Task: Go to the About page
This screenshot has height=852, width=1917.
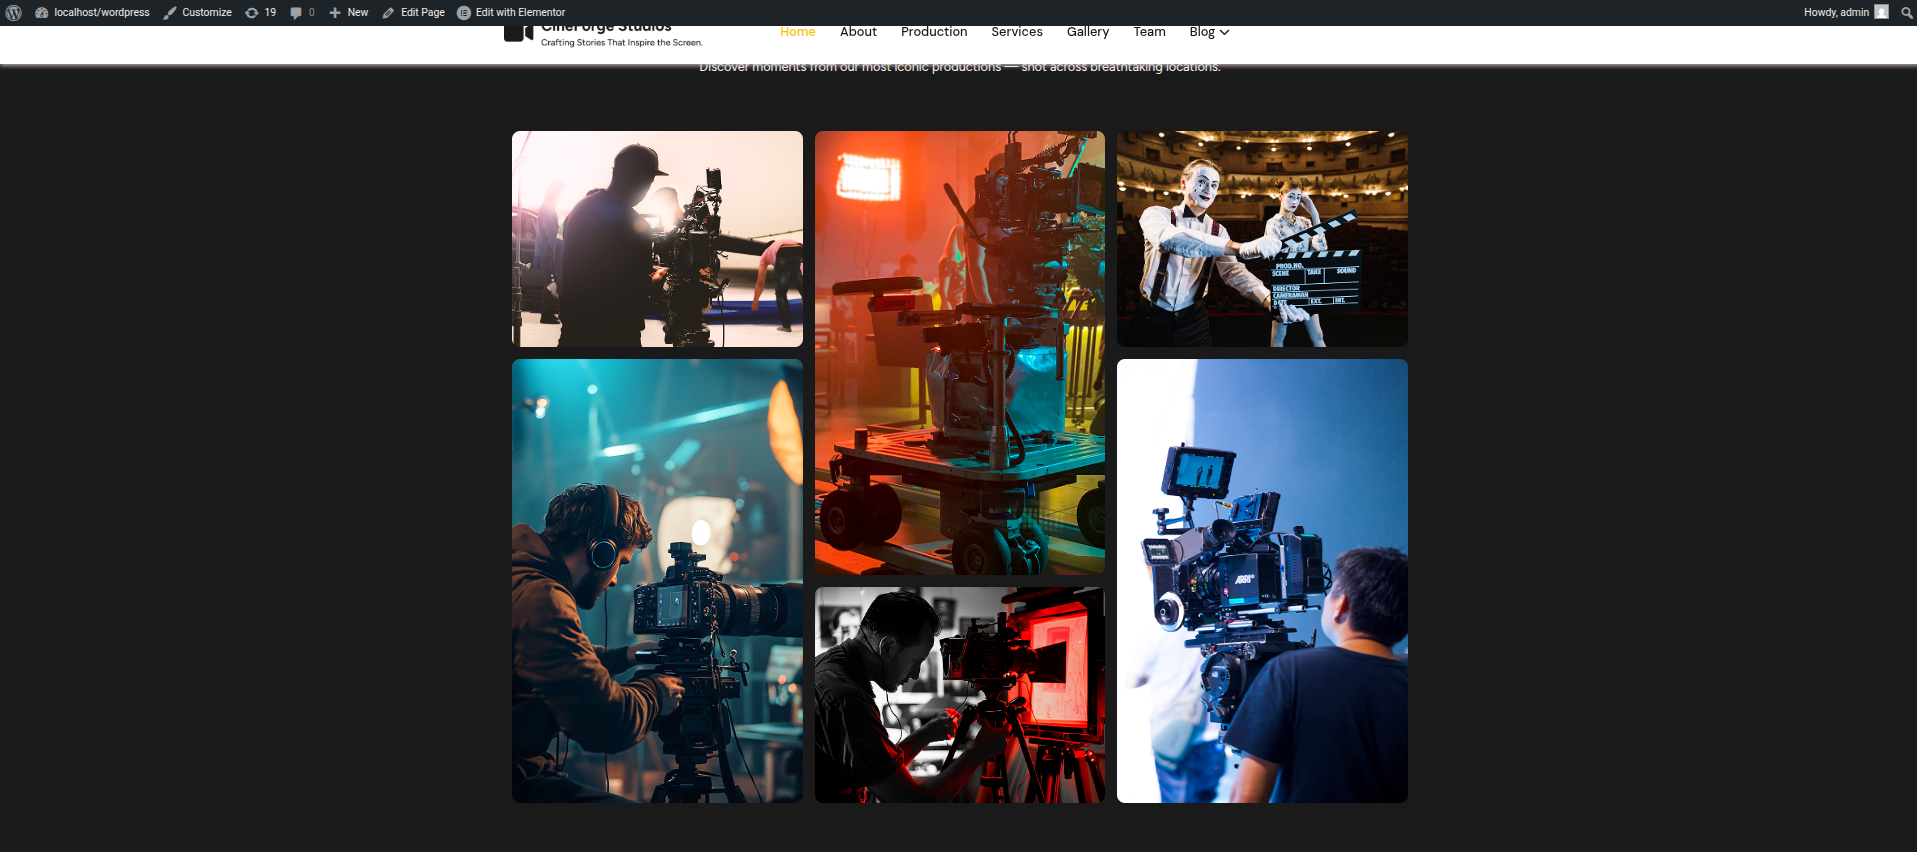Action: tap(858, 32)
